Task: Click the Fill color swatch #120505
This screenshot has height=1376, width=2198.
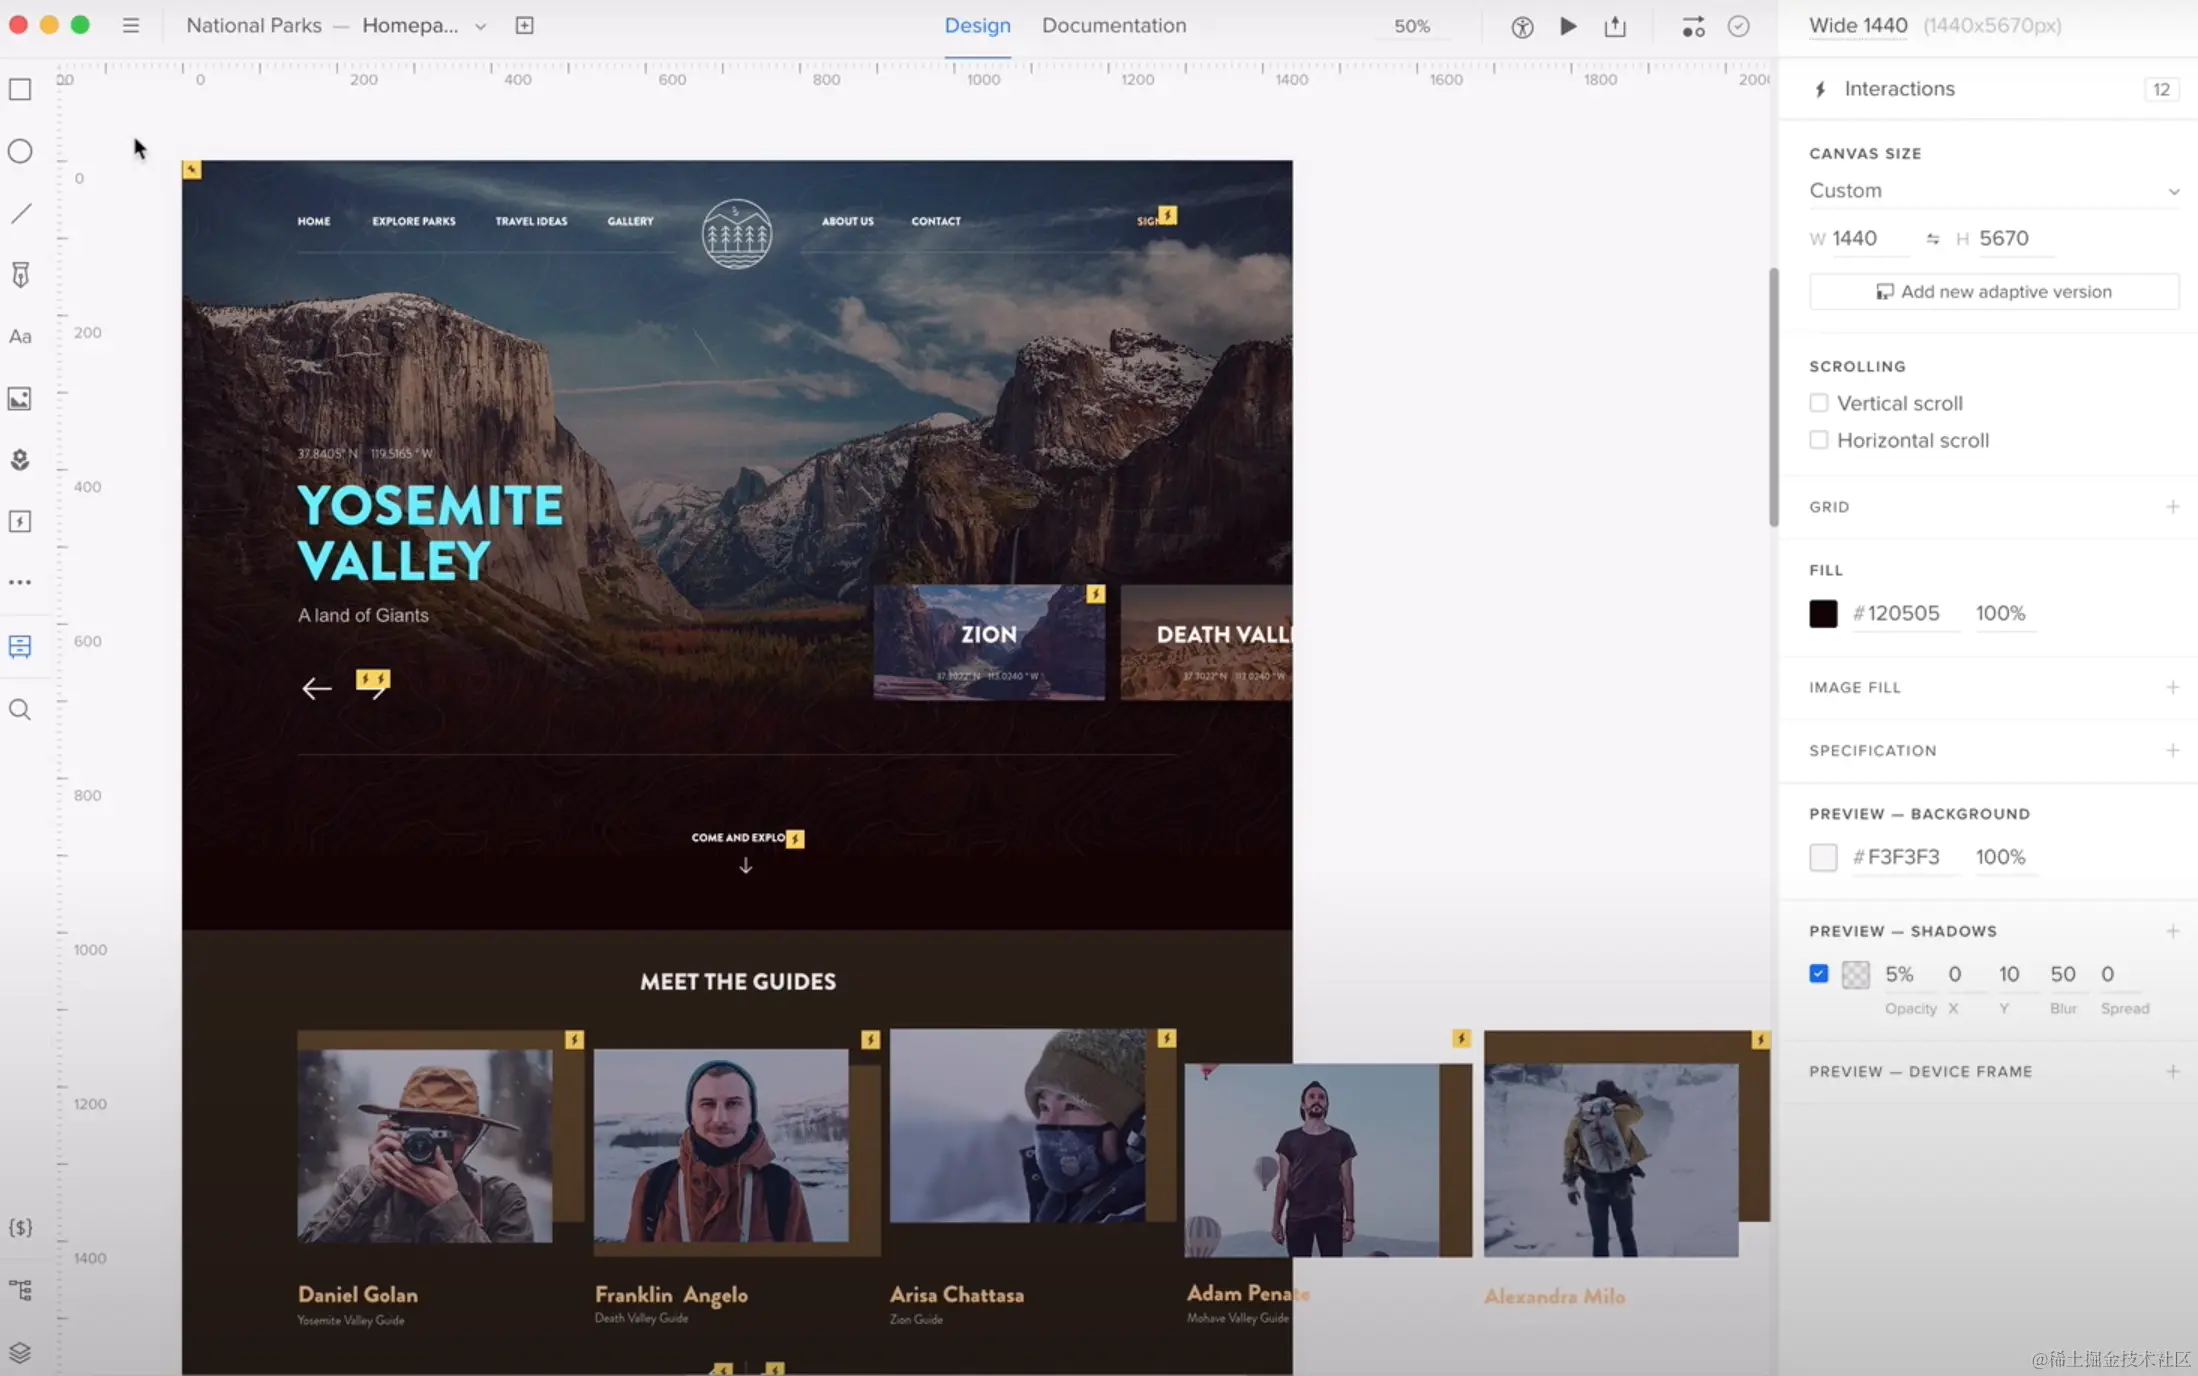Action: [x=1823, y=613]
